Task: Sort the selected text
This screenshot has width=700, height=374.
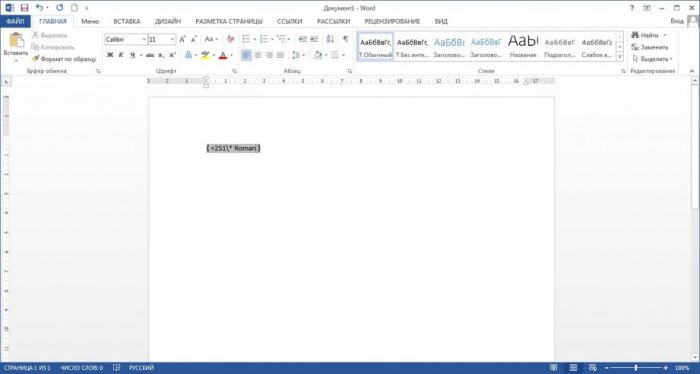Action: tap(330, 39)
